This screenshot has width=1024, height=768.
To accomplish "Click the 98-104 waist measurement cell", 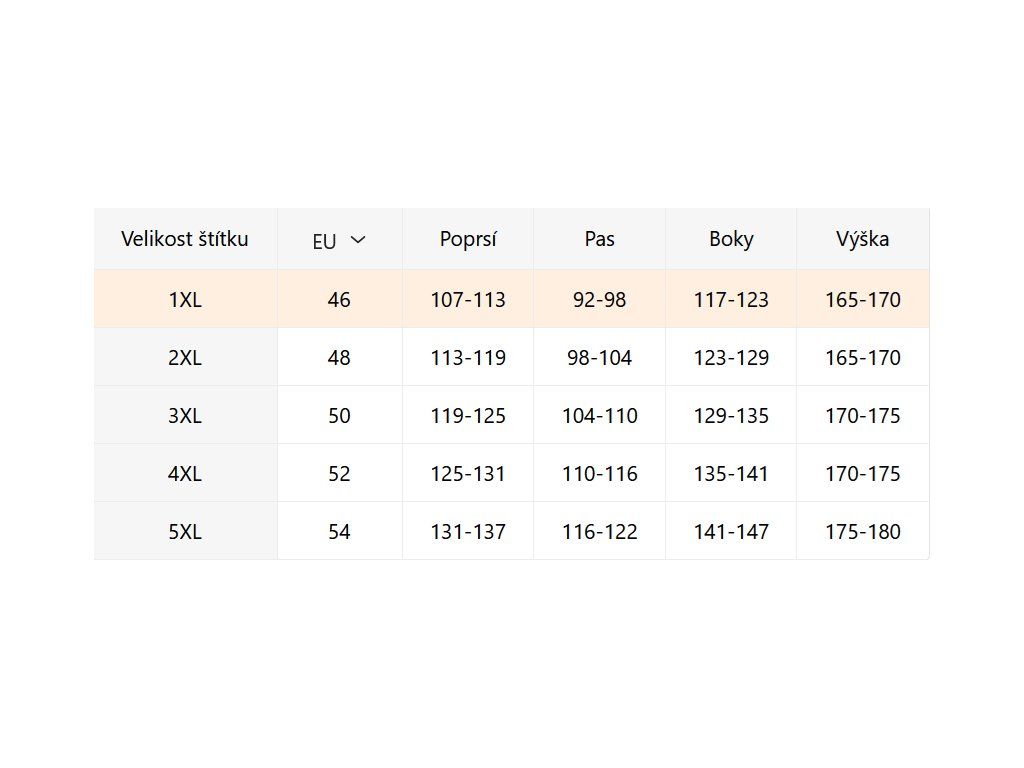I will 600,357.
